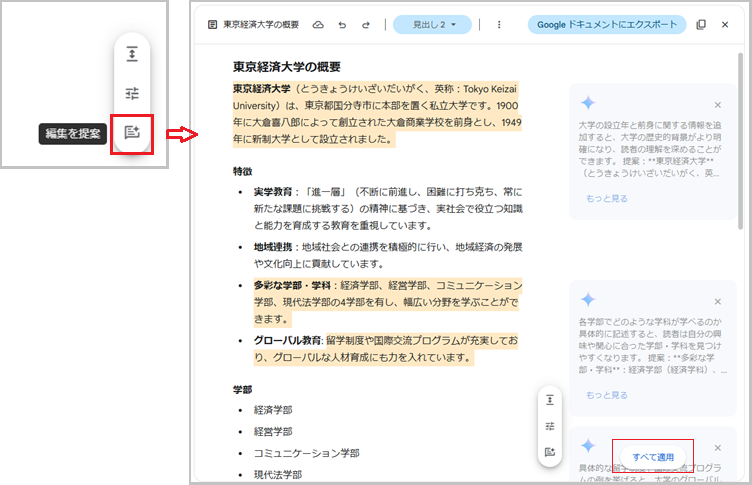Dismiss the first suggestion card about 大学の設立年

(717, 105)
